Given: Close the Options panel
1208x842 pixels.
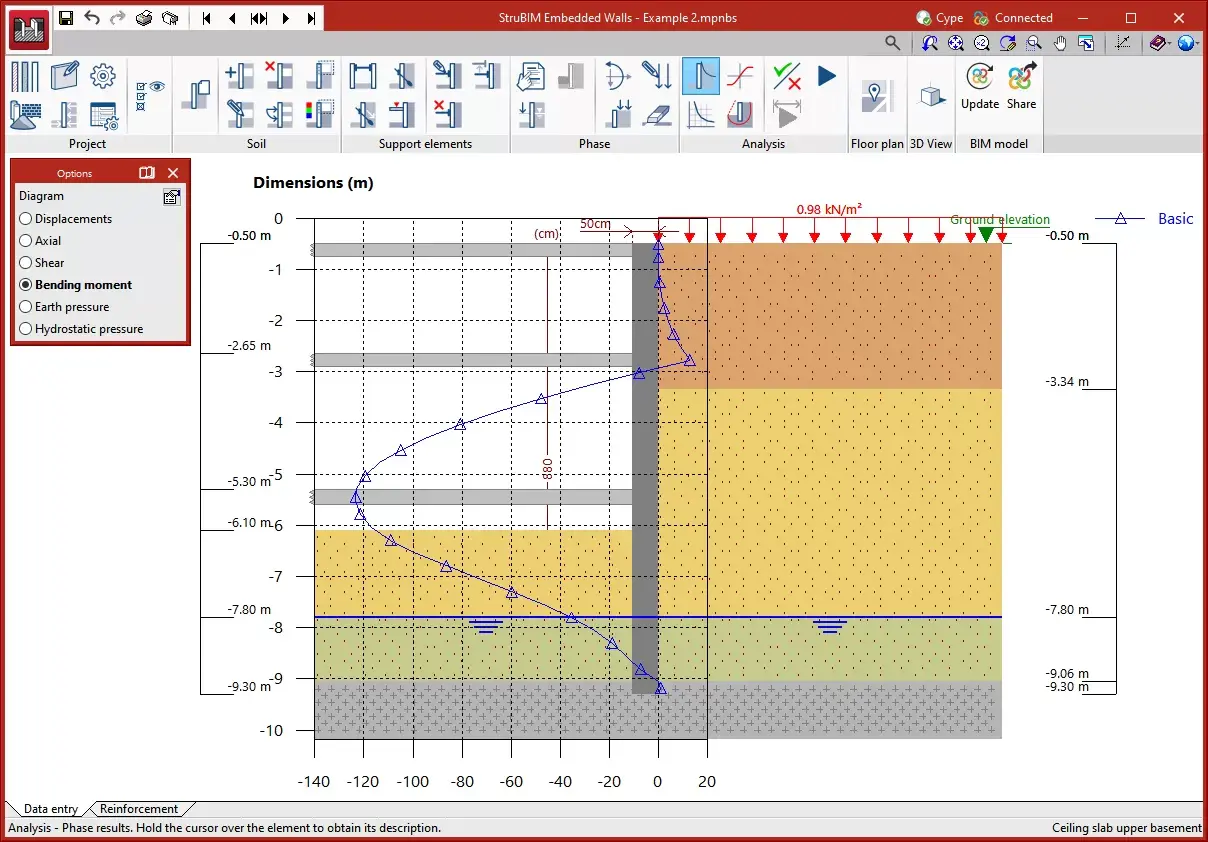Looking at the screenshot, I should 173,173.
